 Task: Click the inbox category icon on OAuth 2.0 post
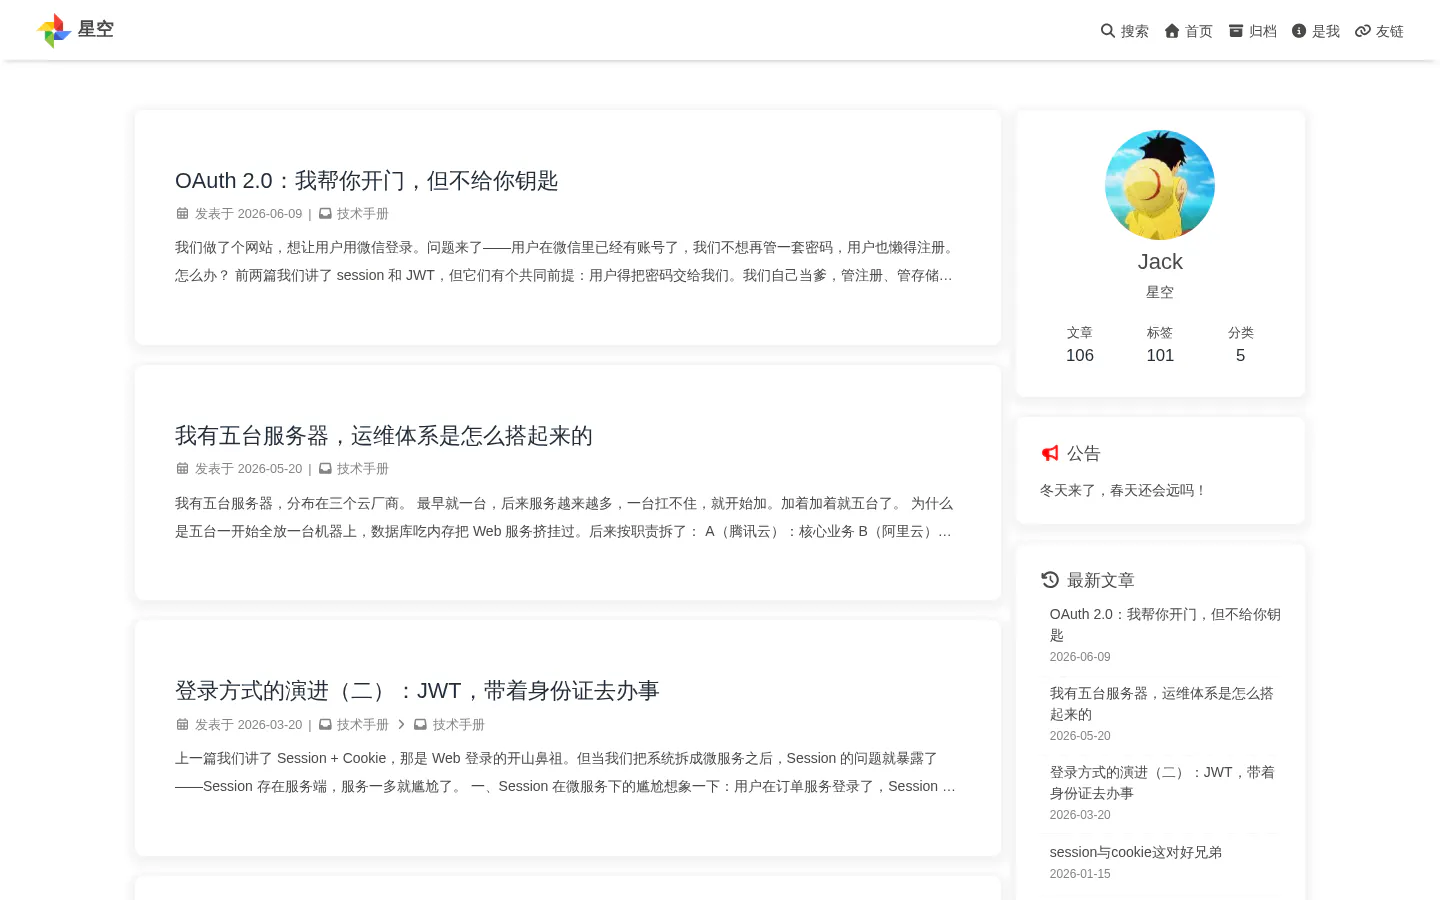(x=325, y=213)
